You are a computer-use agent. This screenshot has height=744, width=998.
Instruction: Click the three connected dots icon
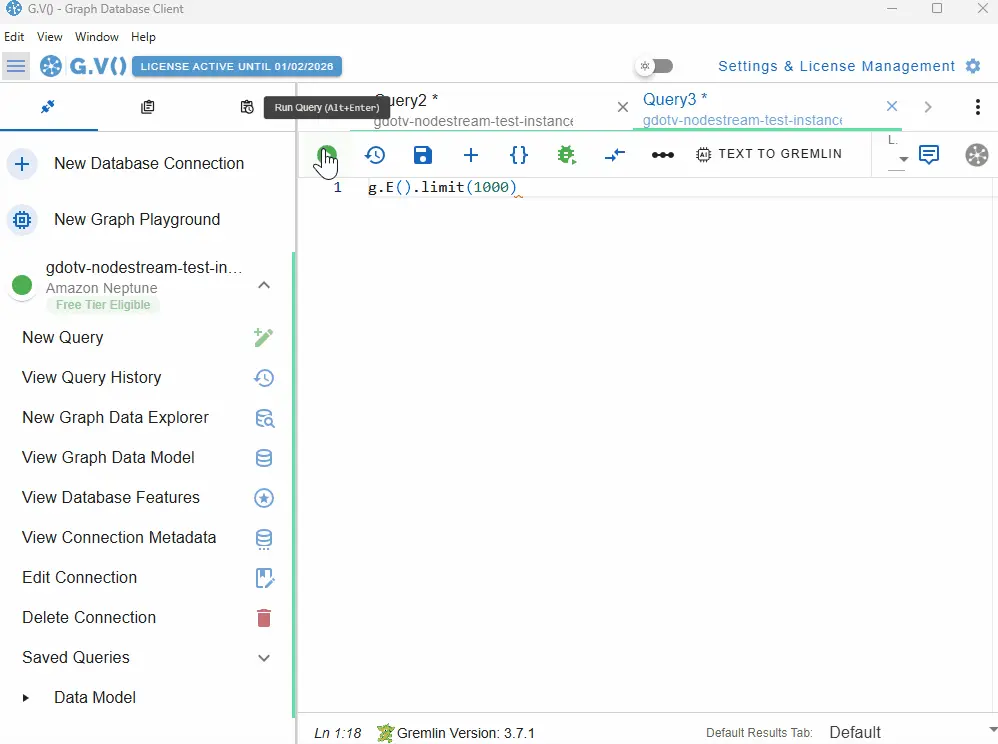[x=662, y=155]
